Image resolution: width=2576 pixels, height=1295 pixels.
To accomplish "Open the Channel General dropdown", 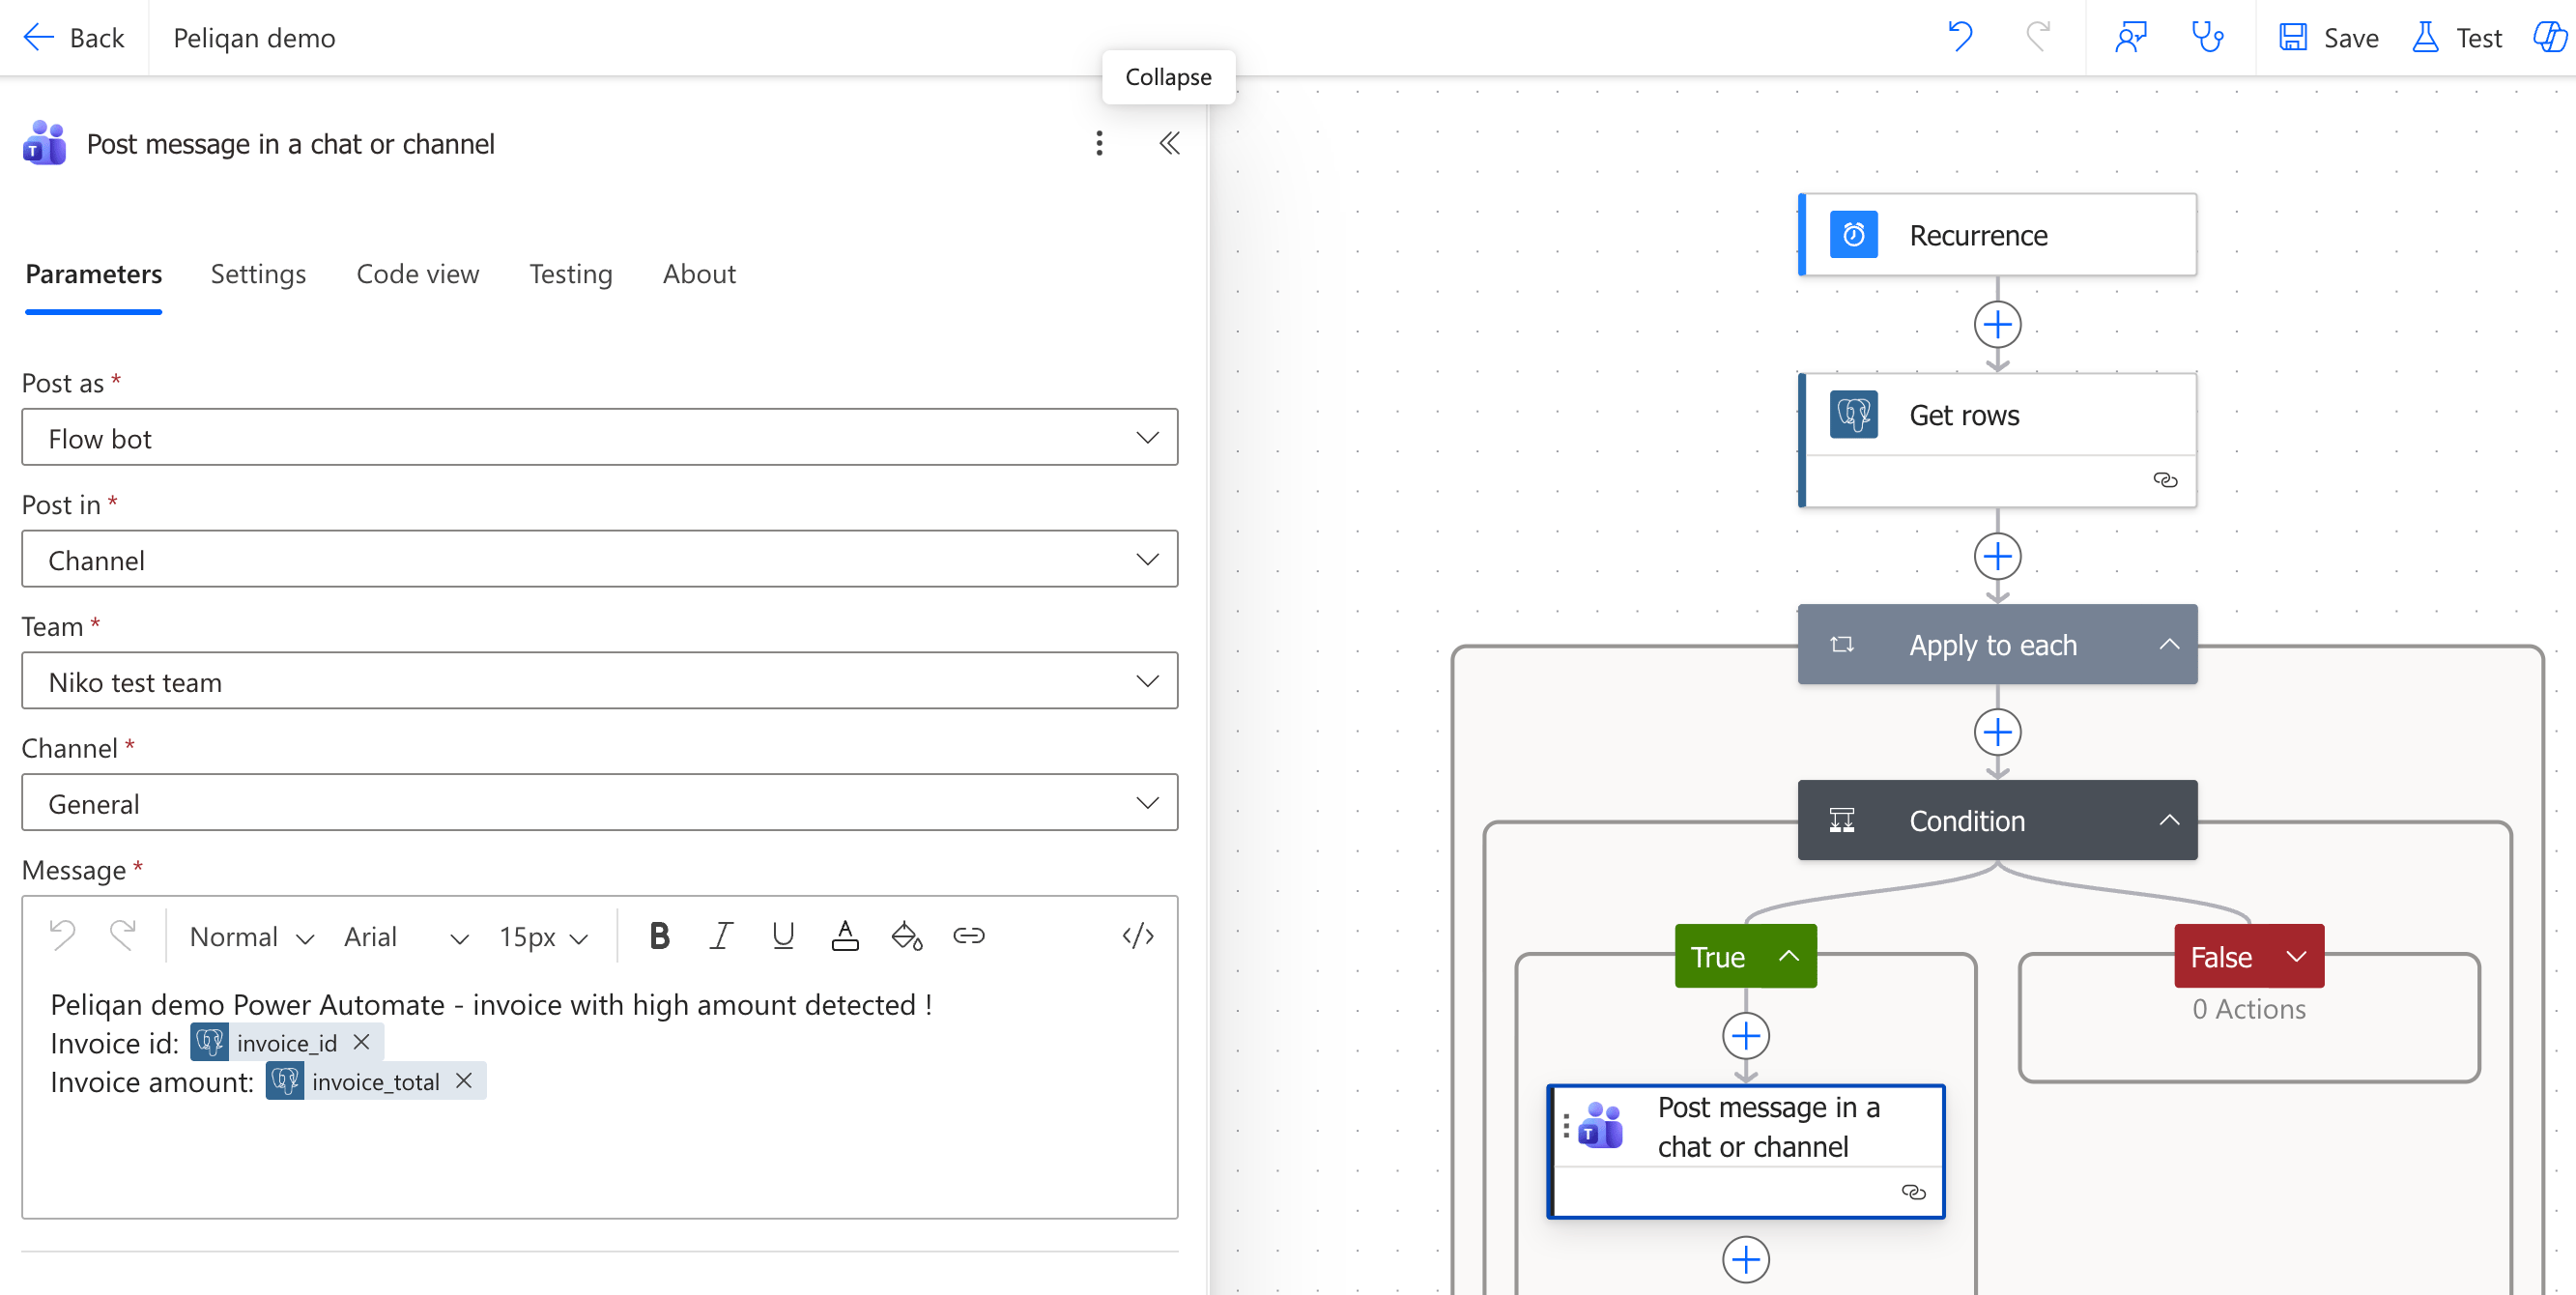I will point(600,802).
